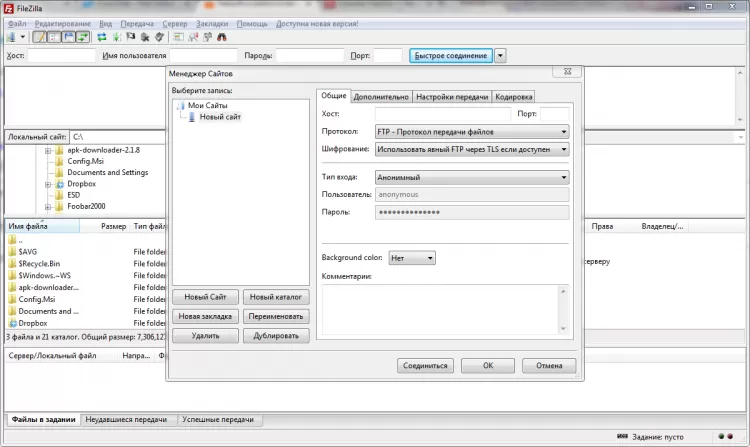750x447 pixels.
Task: Click the Комментарии scrollbar down arrow
Action: click(563, 329)
